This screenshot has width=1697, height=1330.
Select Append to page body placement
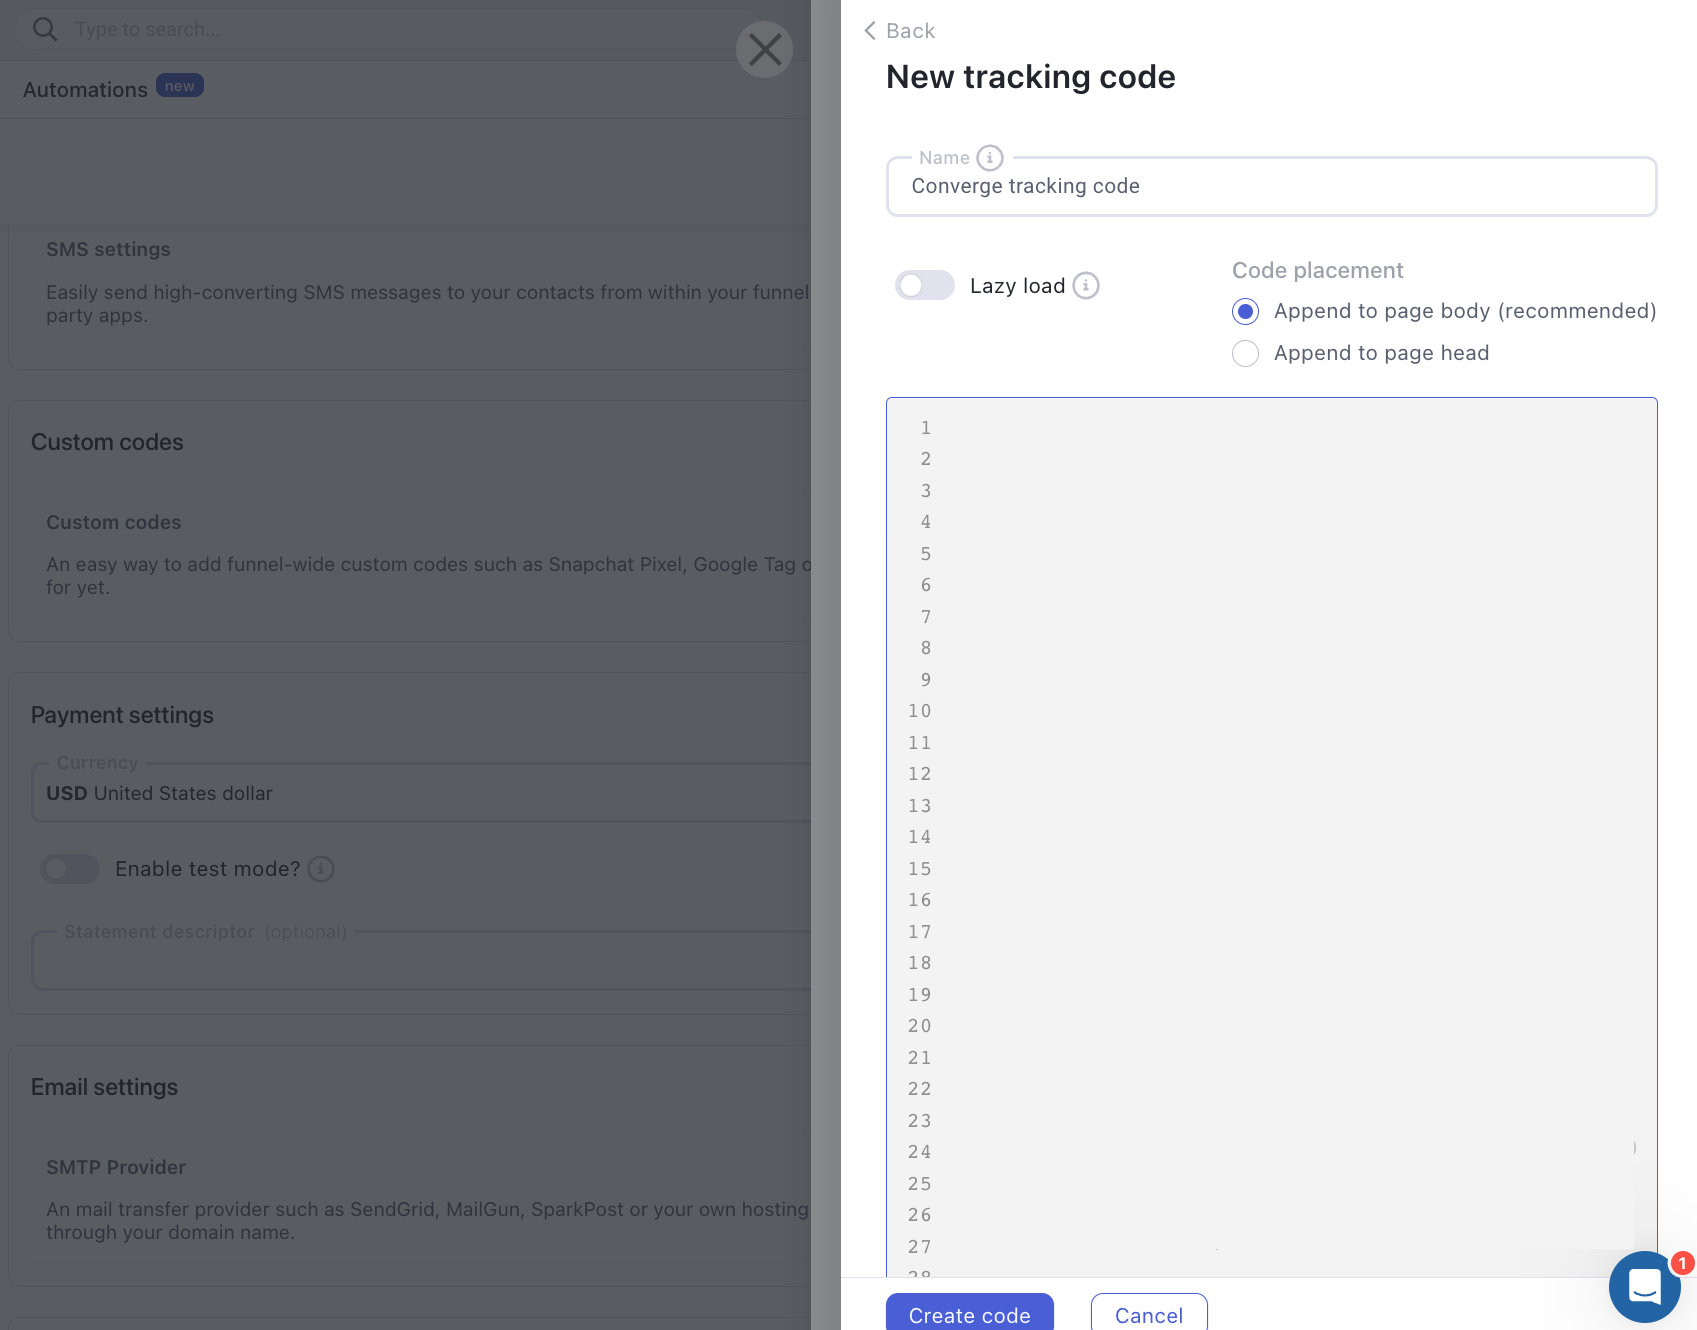1245,311
